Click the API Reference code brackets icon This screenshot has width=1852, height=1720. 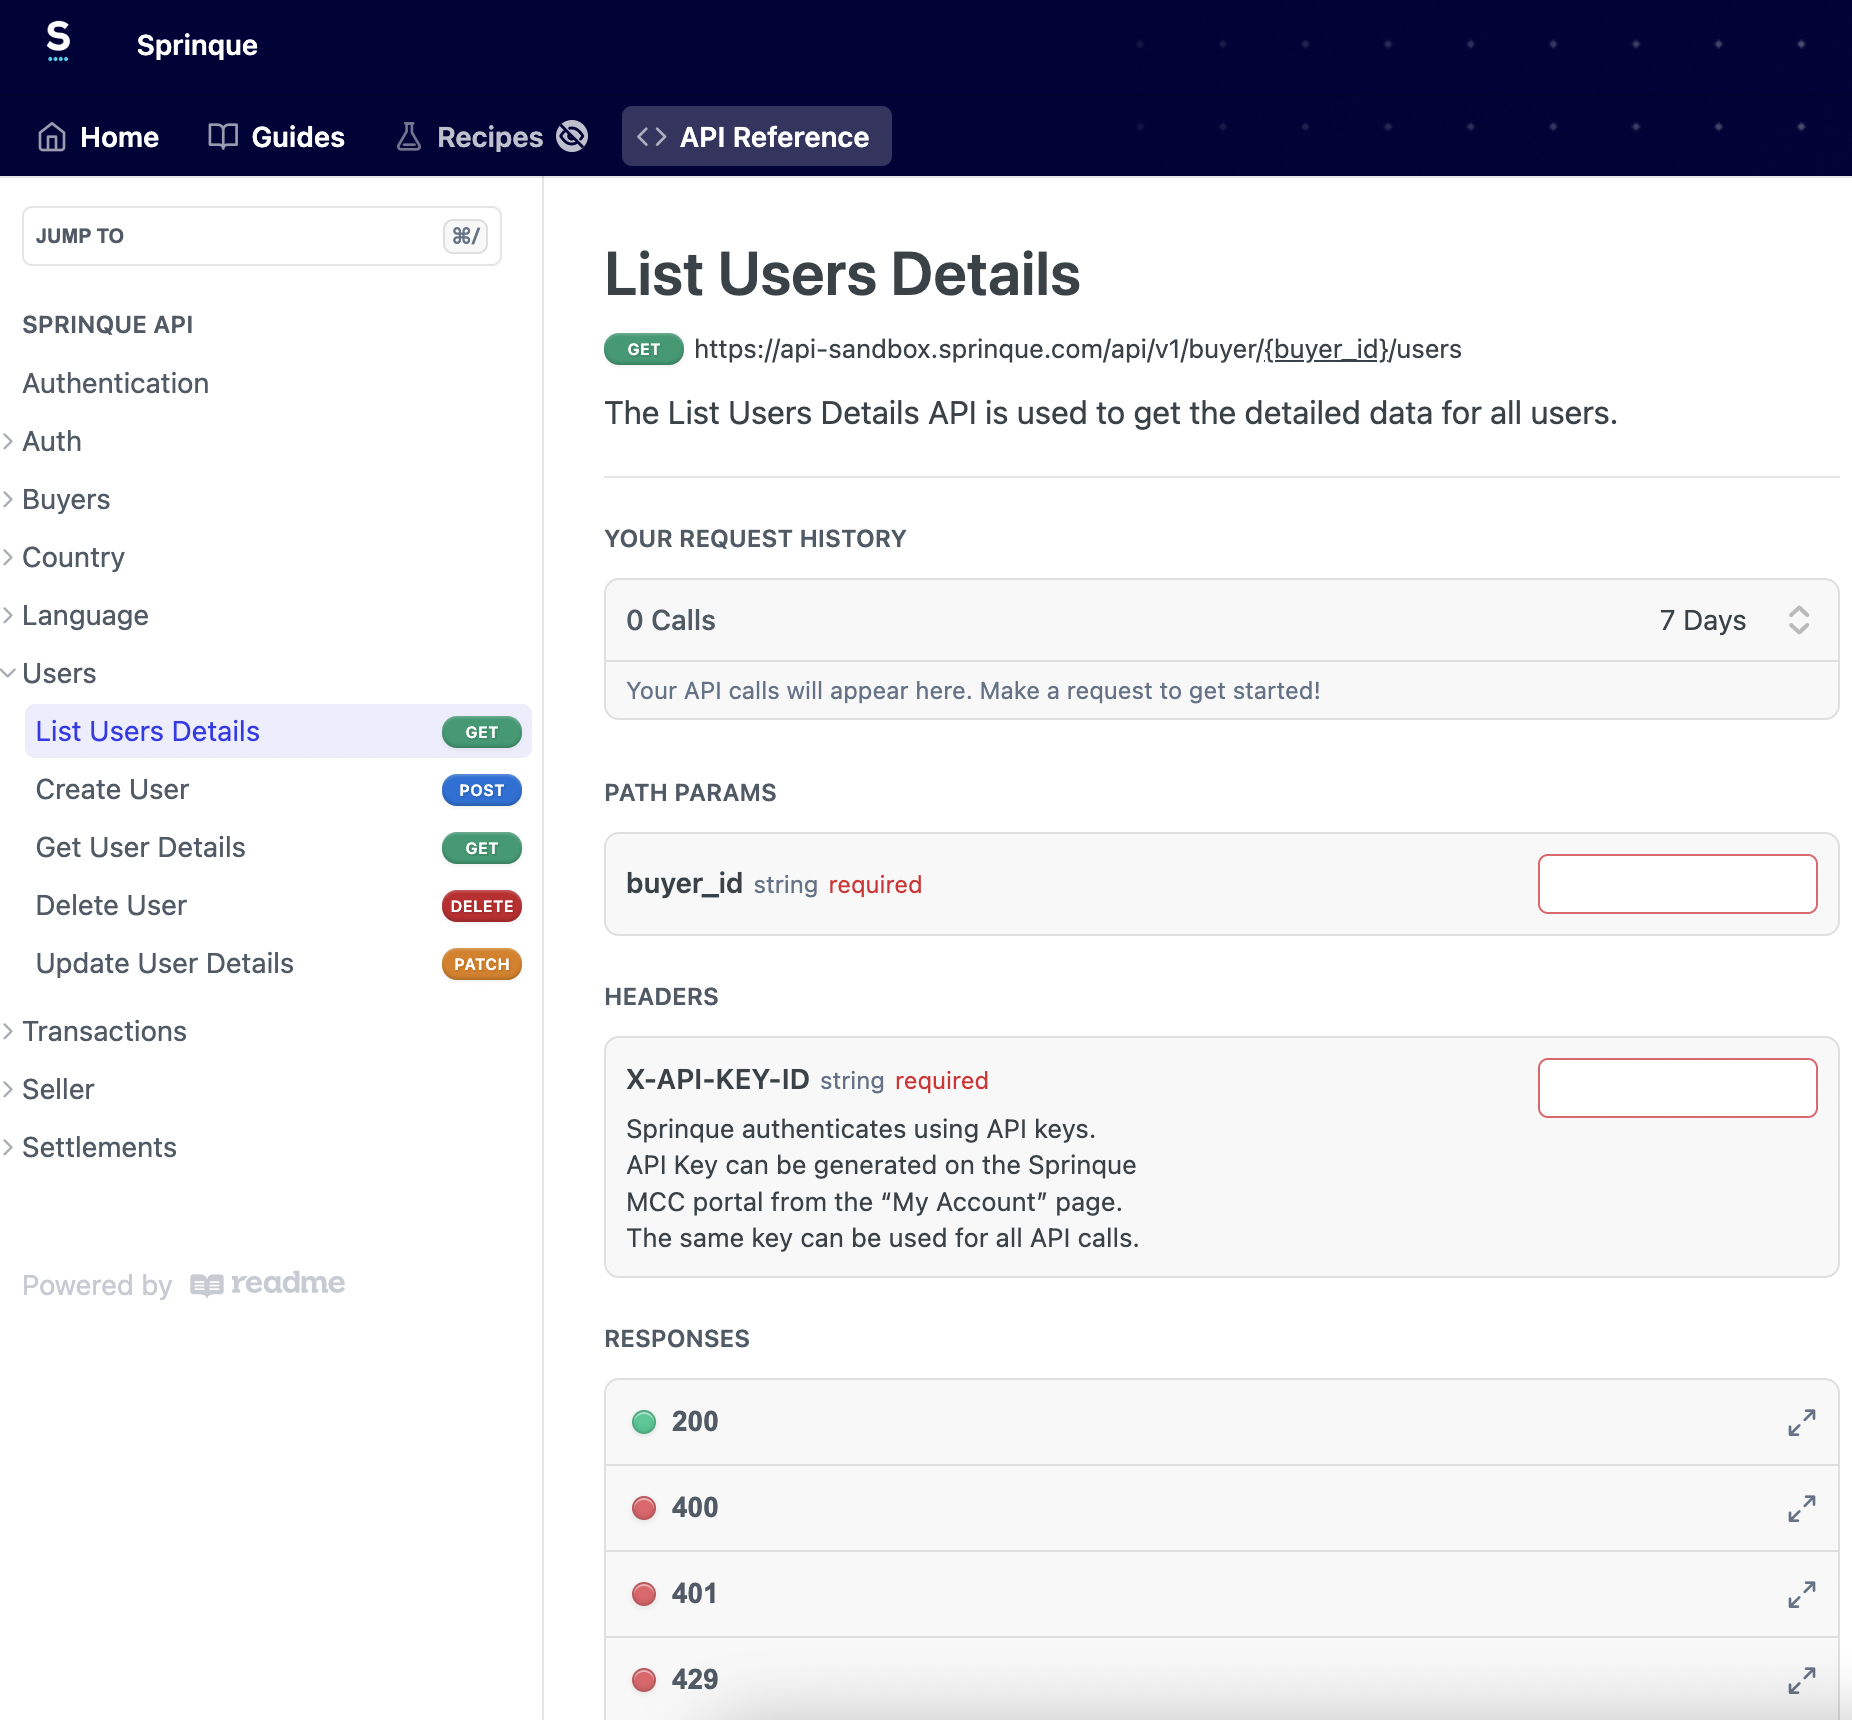(652, 137)
